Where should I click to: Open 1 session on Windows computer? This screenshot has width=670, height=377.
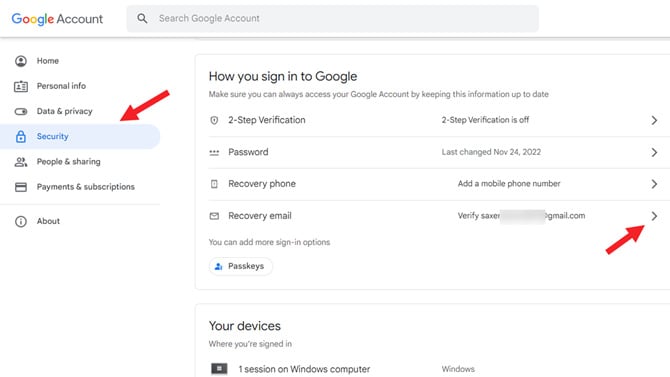pyautogui.click(x=304, y=369)
